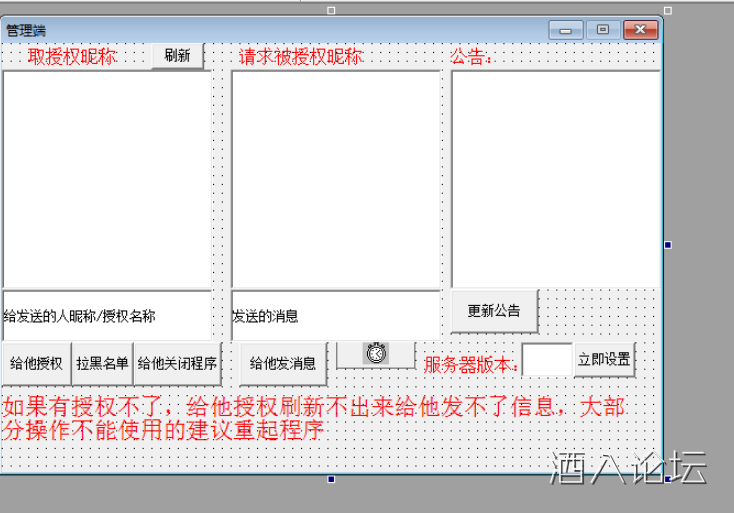Click the 发送的消息 text field
This screenshot has height=513, width=734.
coord(336,316)
